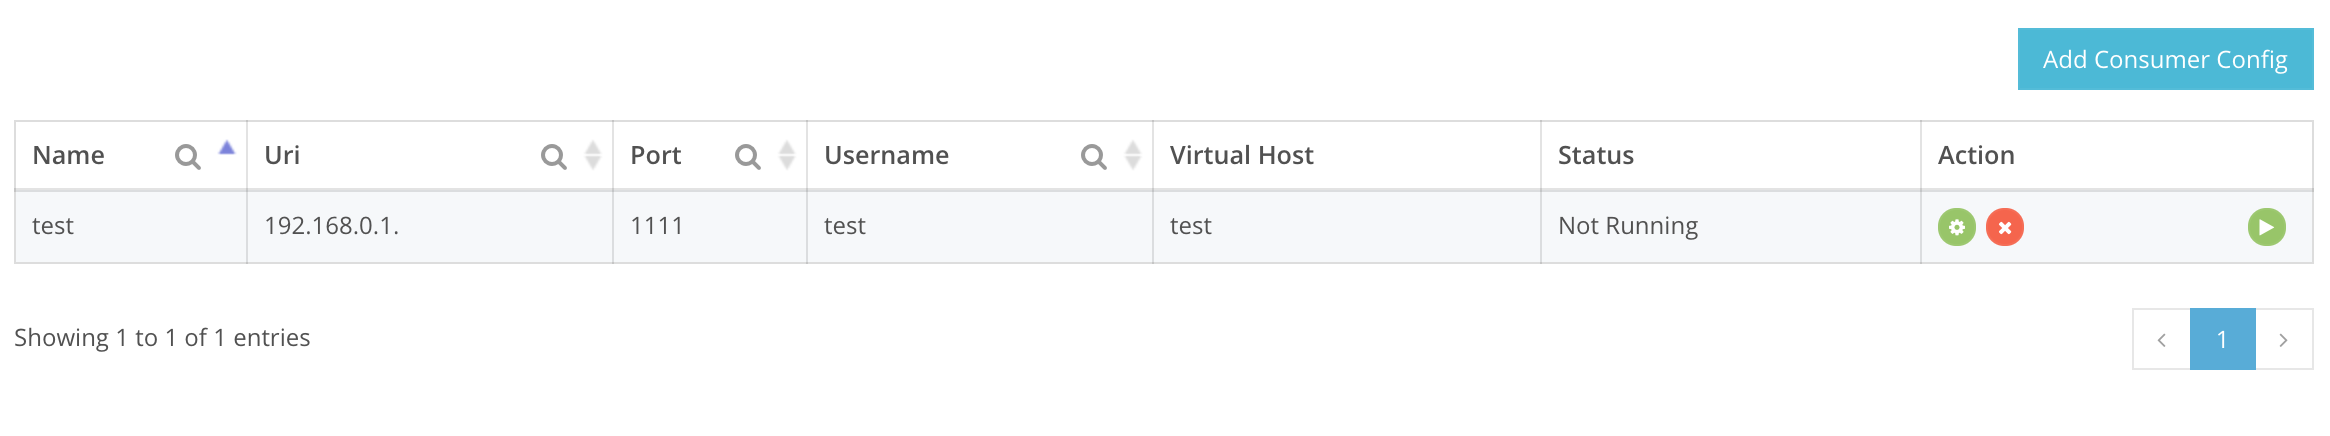Go to the previous page chevron

pyautogui.click(x=2161, y=340)
